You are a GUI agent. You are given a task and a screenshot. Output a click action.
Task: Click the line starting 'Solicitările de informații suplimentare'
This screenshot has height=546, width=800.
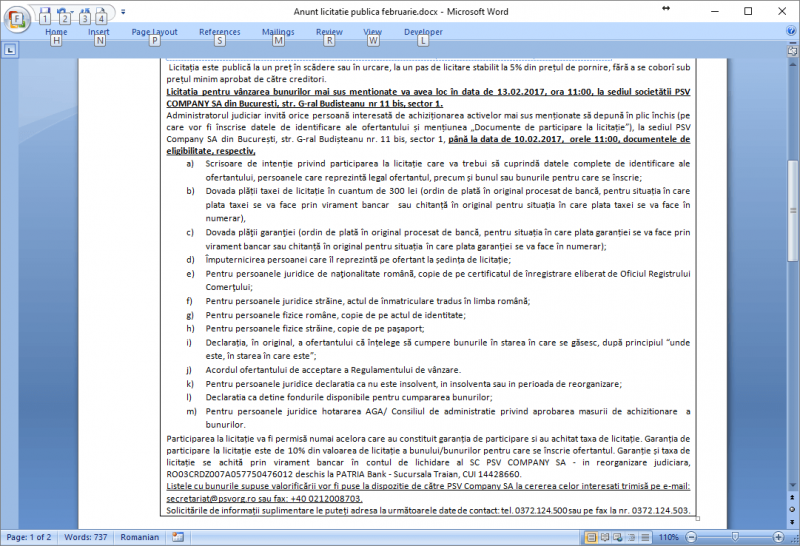pos(428,510)
